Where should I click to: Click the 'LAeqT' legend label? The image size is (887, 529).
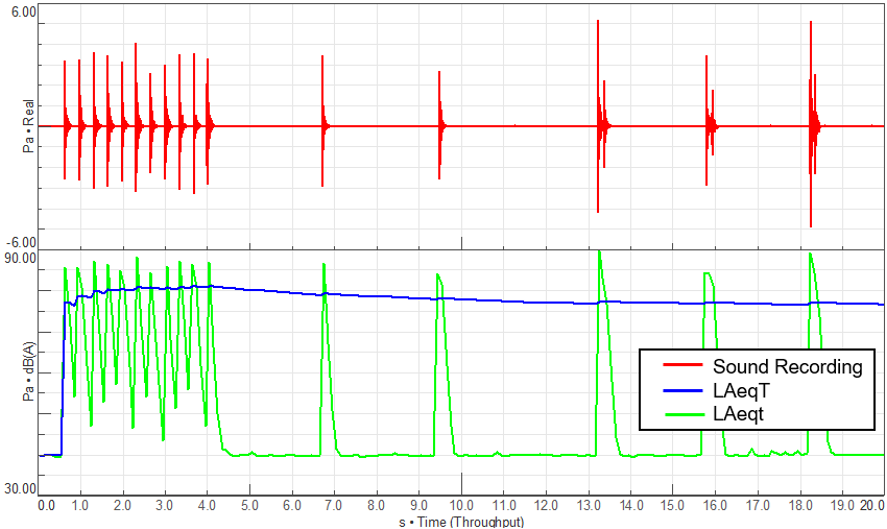[741, 390]
